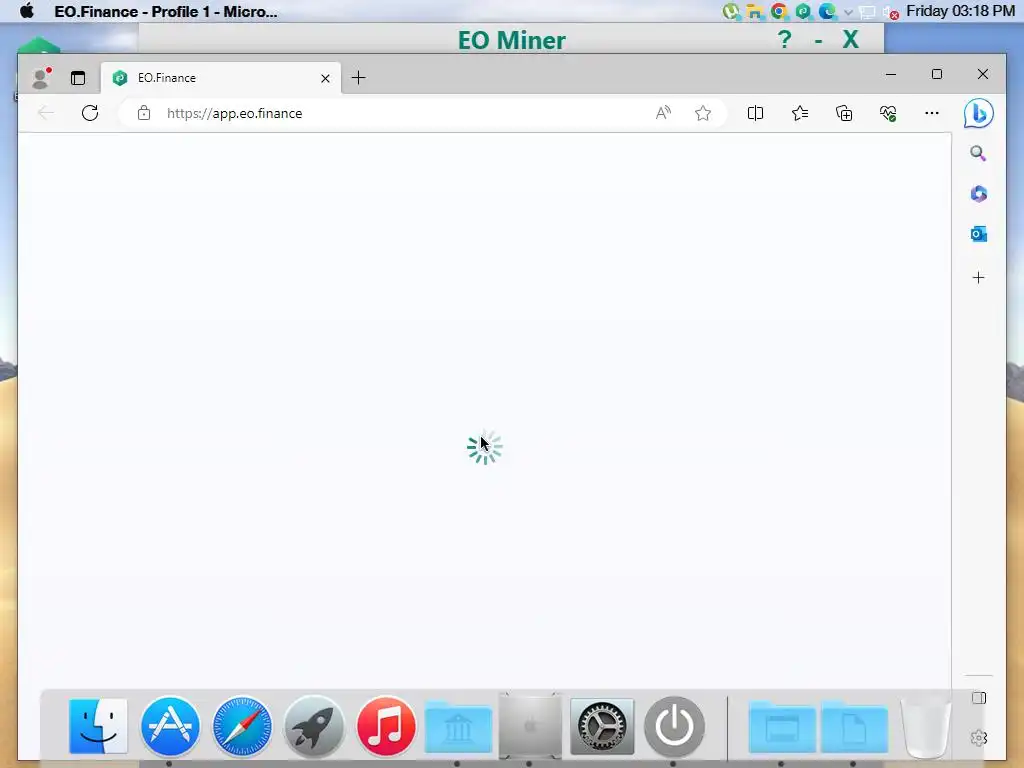This screenshot has height=768, width=1024.
Task: Open Browser essentials heart icon
Action: (888, 113)
